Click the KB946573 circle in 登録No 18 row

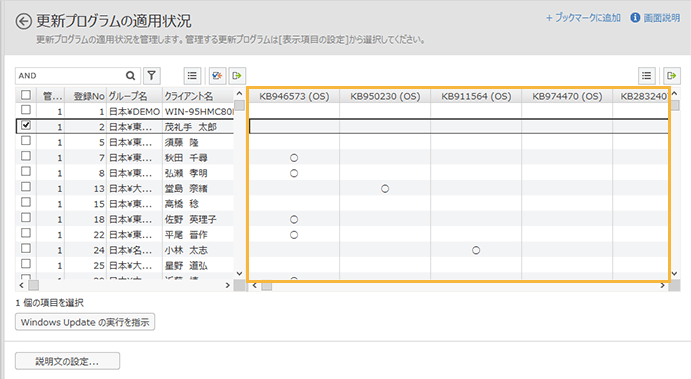coord(294,219)
